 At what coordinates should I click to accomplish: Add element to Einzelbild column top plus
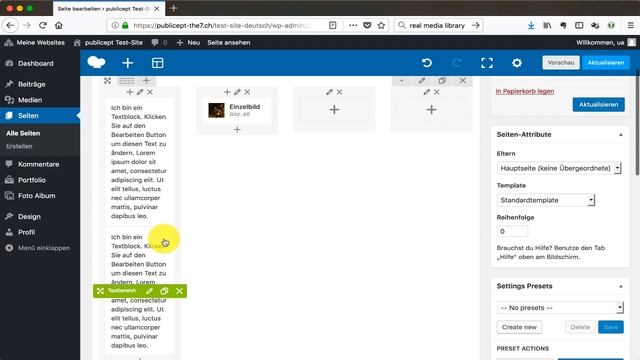(227, 92)
